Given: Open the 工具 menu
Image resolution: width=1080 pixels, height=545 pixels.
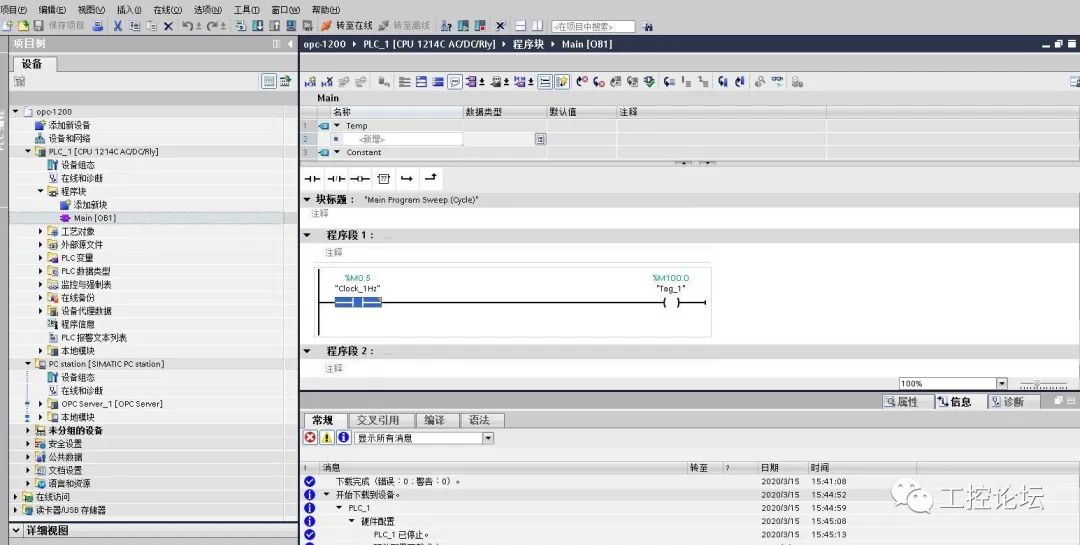Looking at the screenshot, I should 247,10.
